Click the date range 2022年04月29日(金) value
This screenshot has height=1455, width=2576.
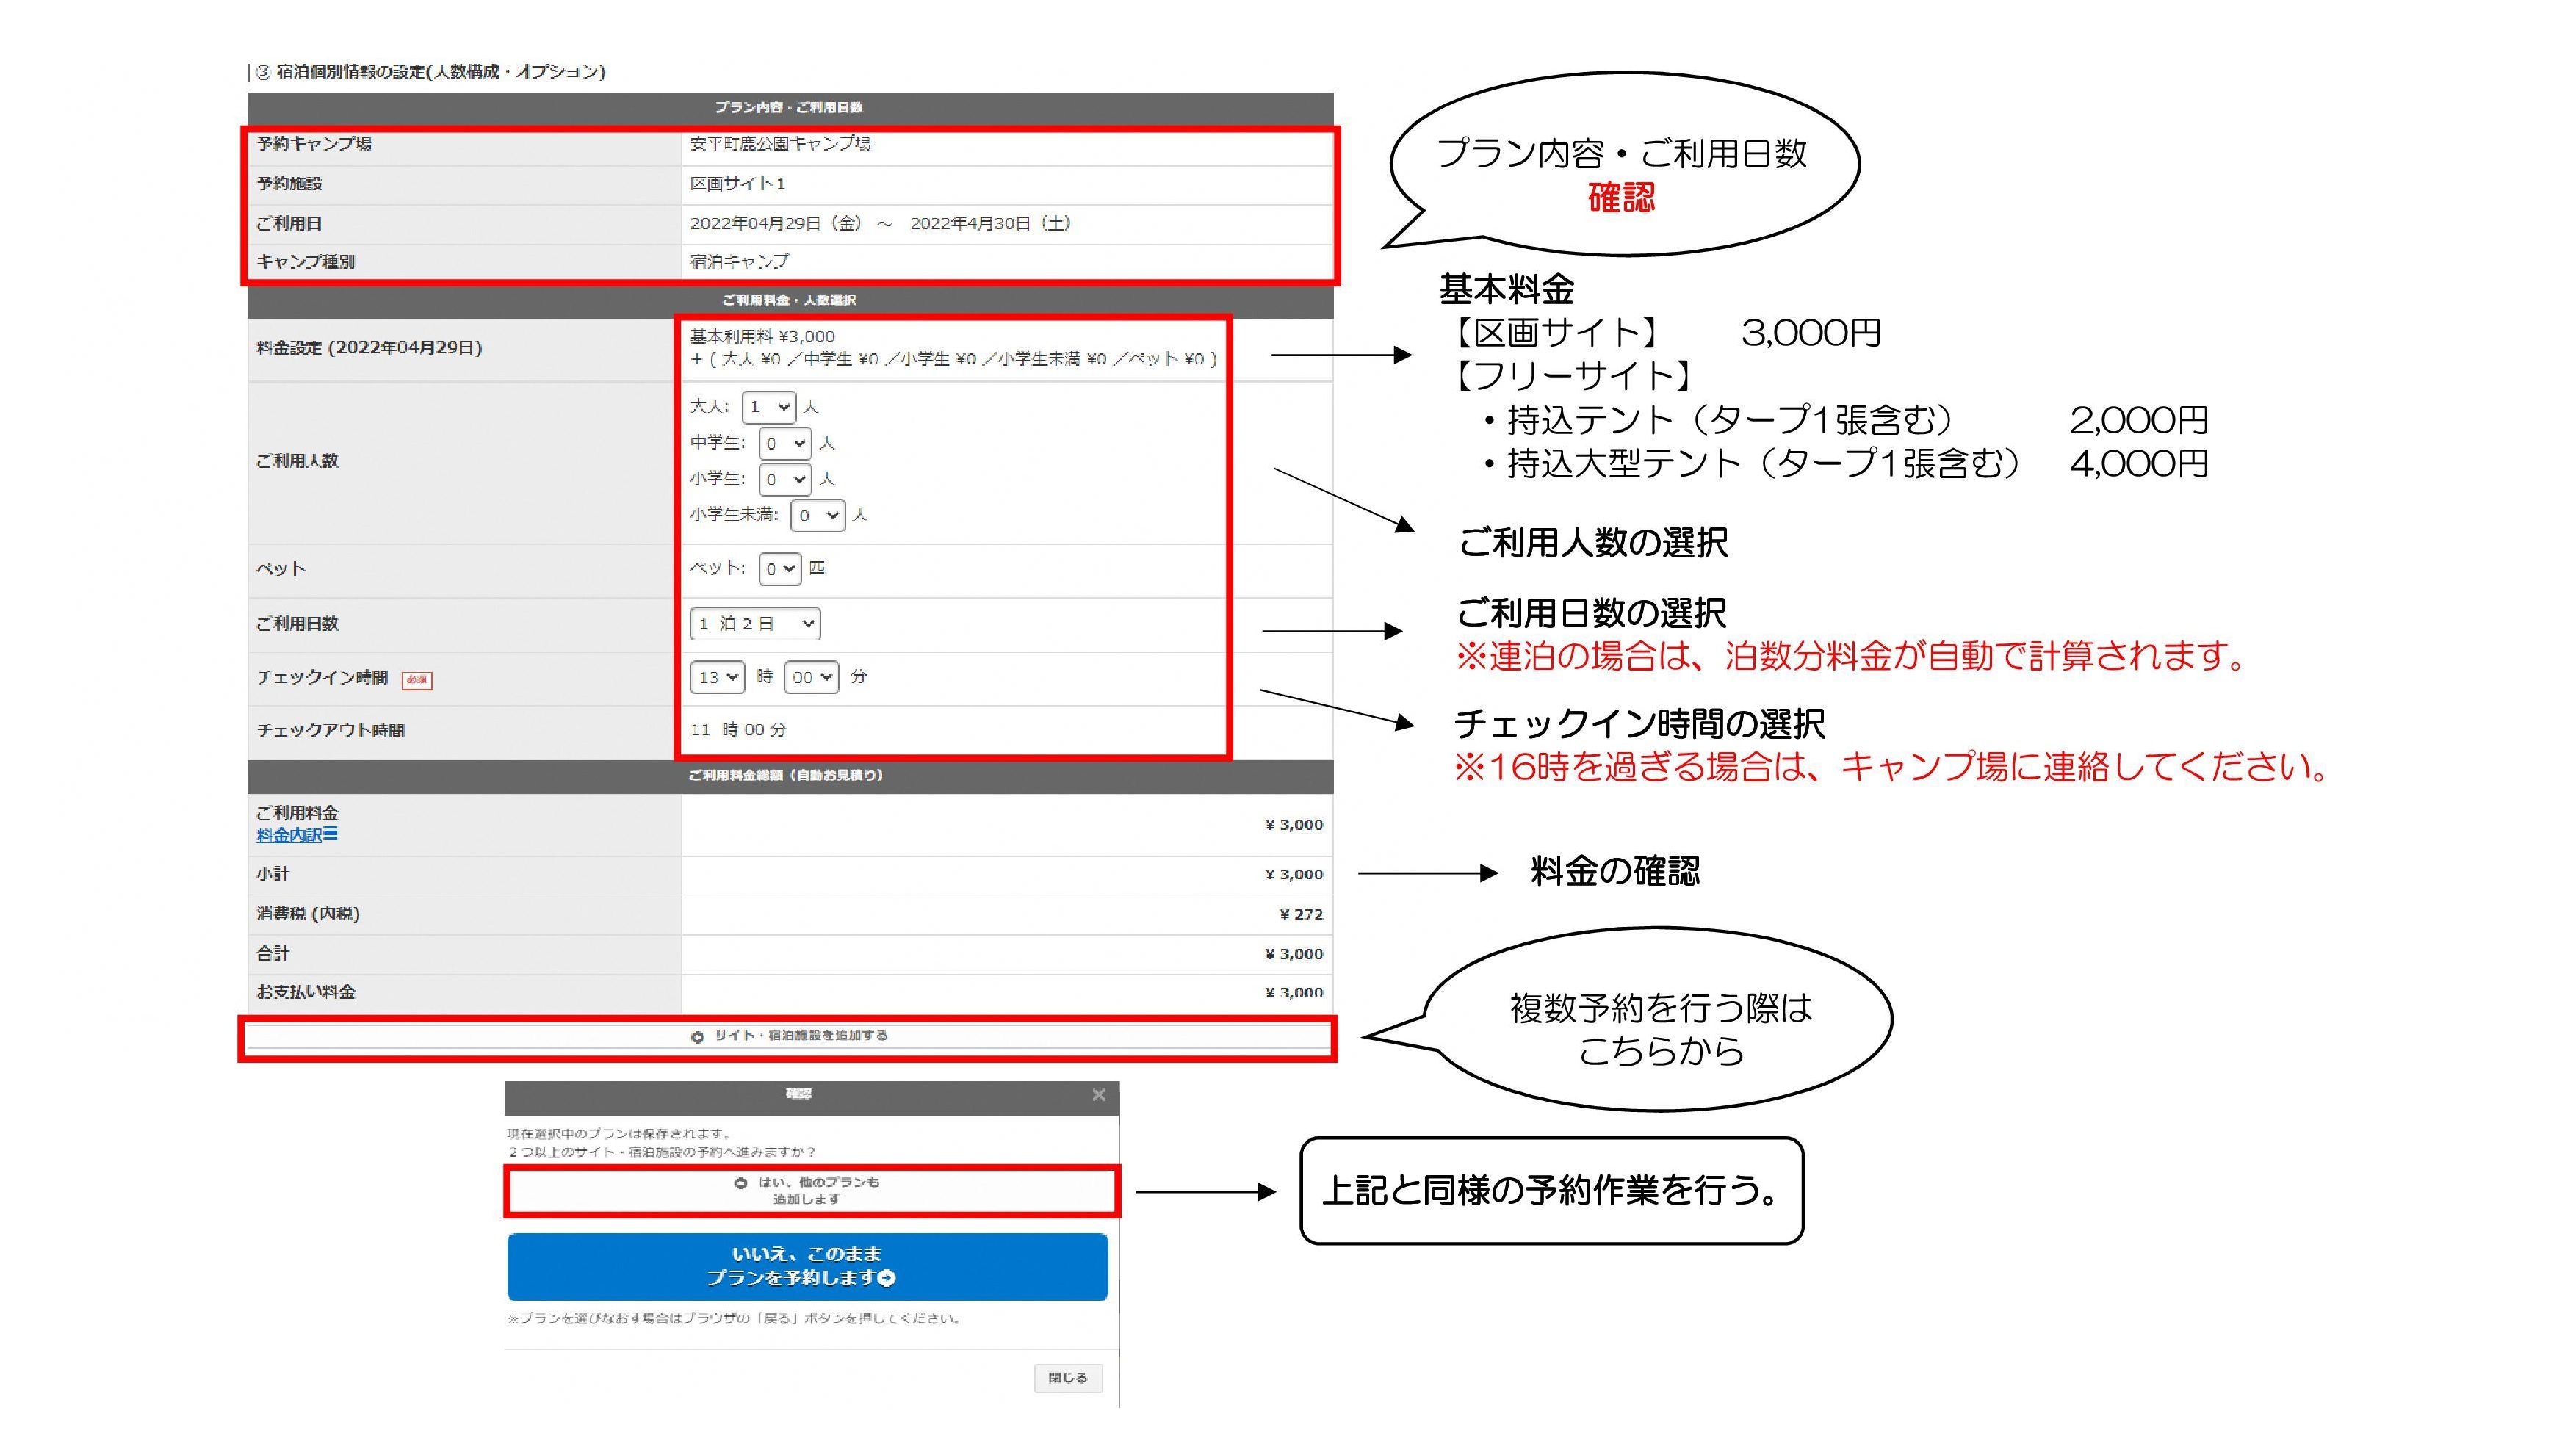tap(880, 224)
